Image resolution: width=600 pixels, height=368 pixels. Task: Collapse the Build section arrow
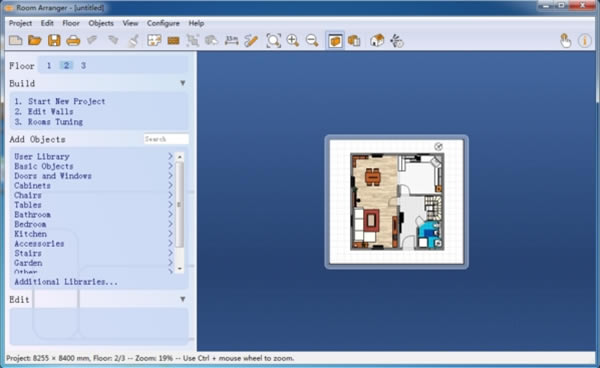click(x=183, y=83)
